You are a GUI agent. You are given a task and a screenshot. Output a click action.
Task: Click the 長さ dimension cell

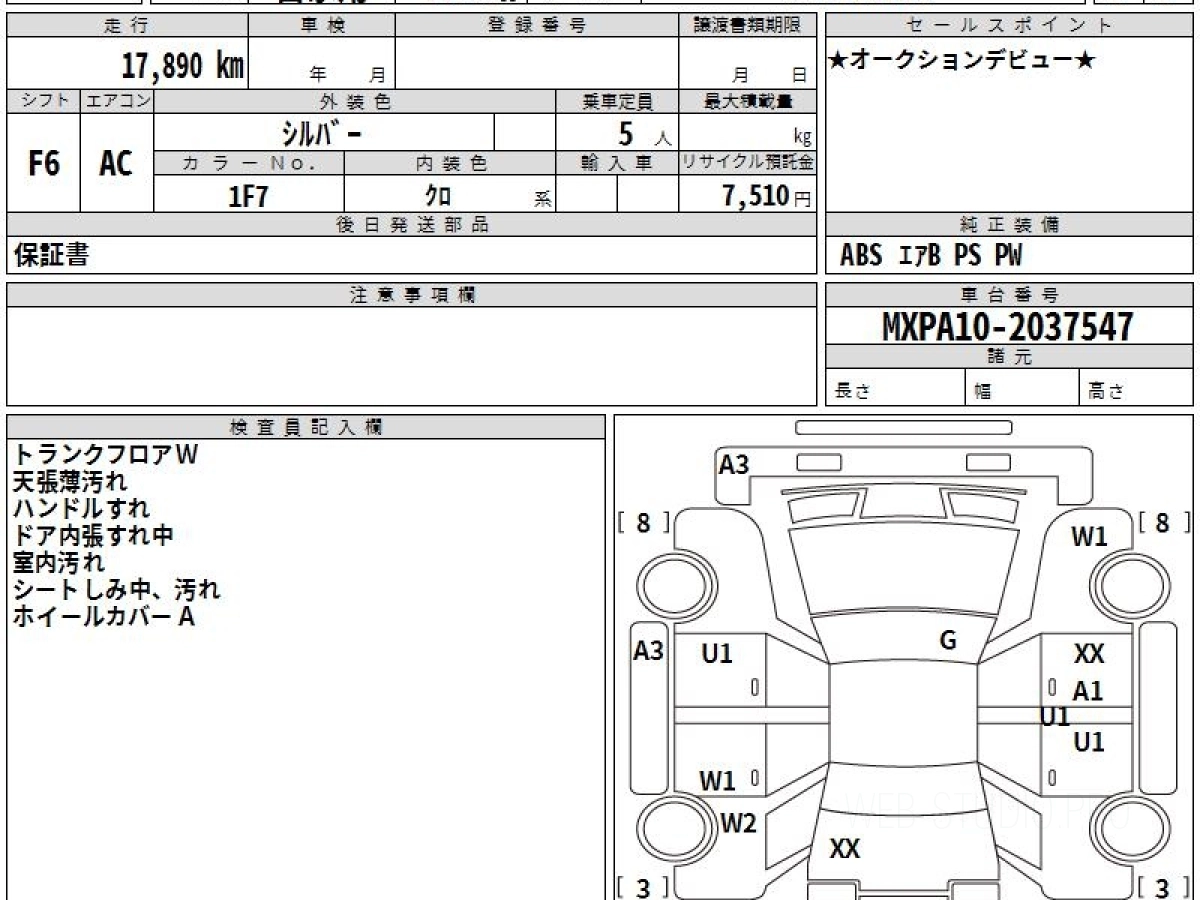coord(895,388)
